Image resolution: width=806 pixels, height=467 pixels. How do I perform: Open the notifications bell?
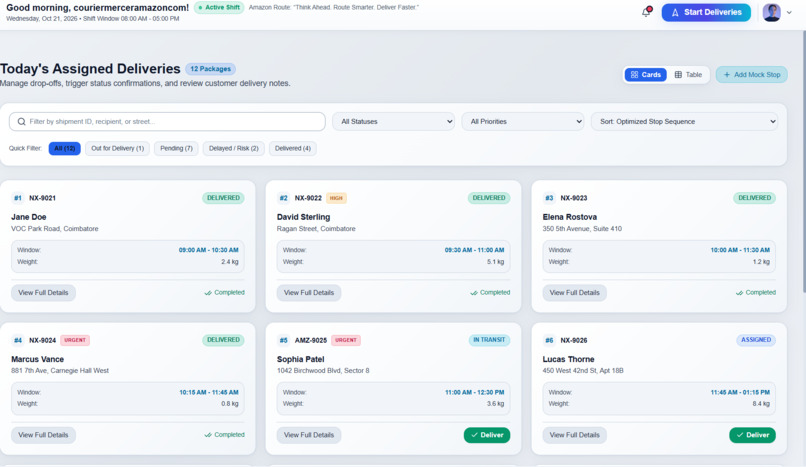tap(646, 12)
